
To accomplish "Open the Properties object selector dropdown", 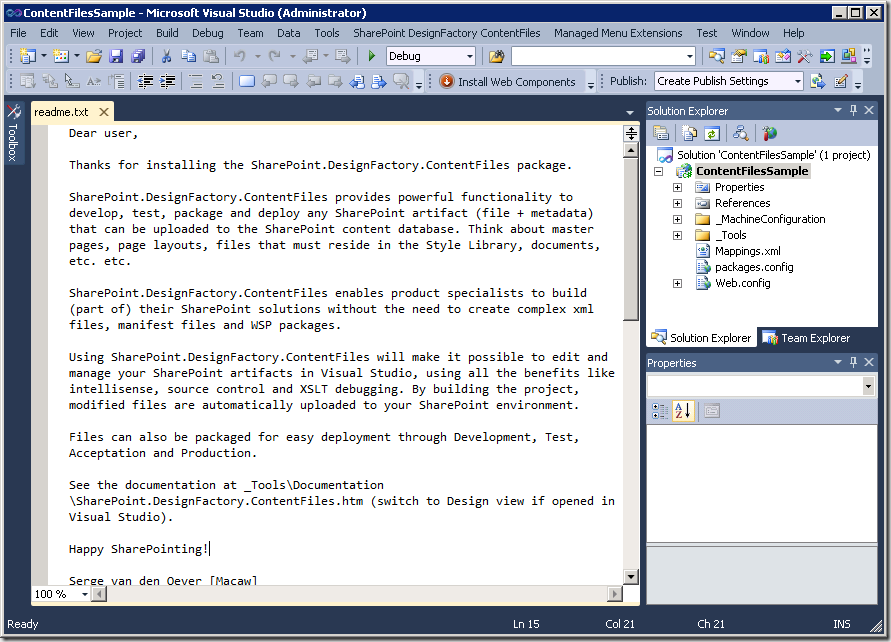I will 868,386.
